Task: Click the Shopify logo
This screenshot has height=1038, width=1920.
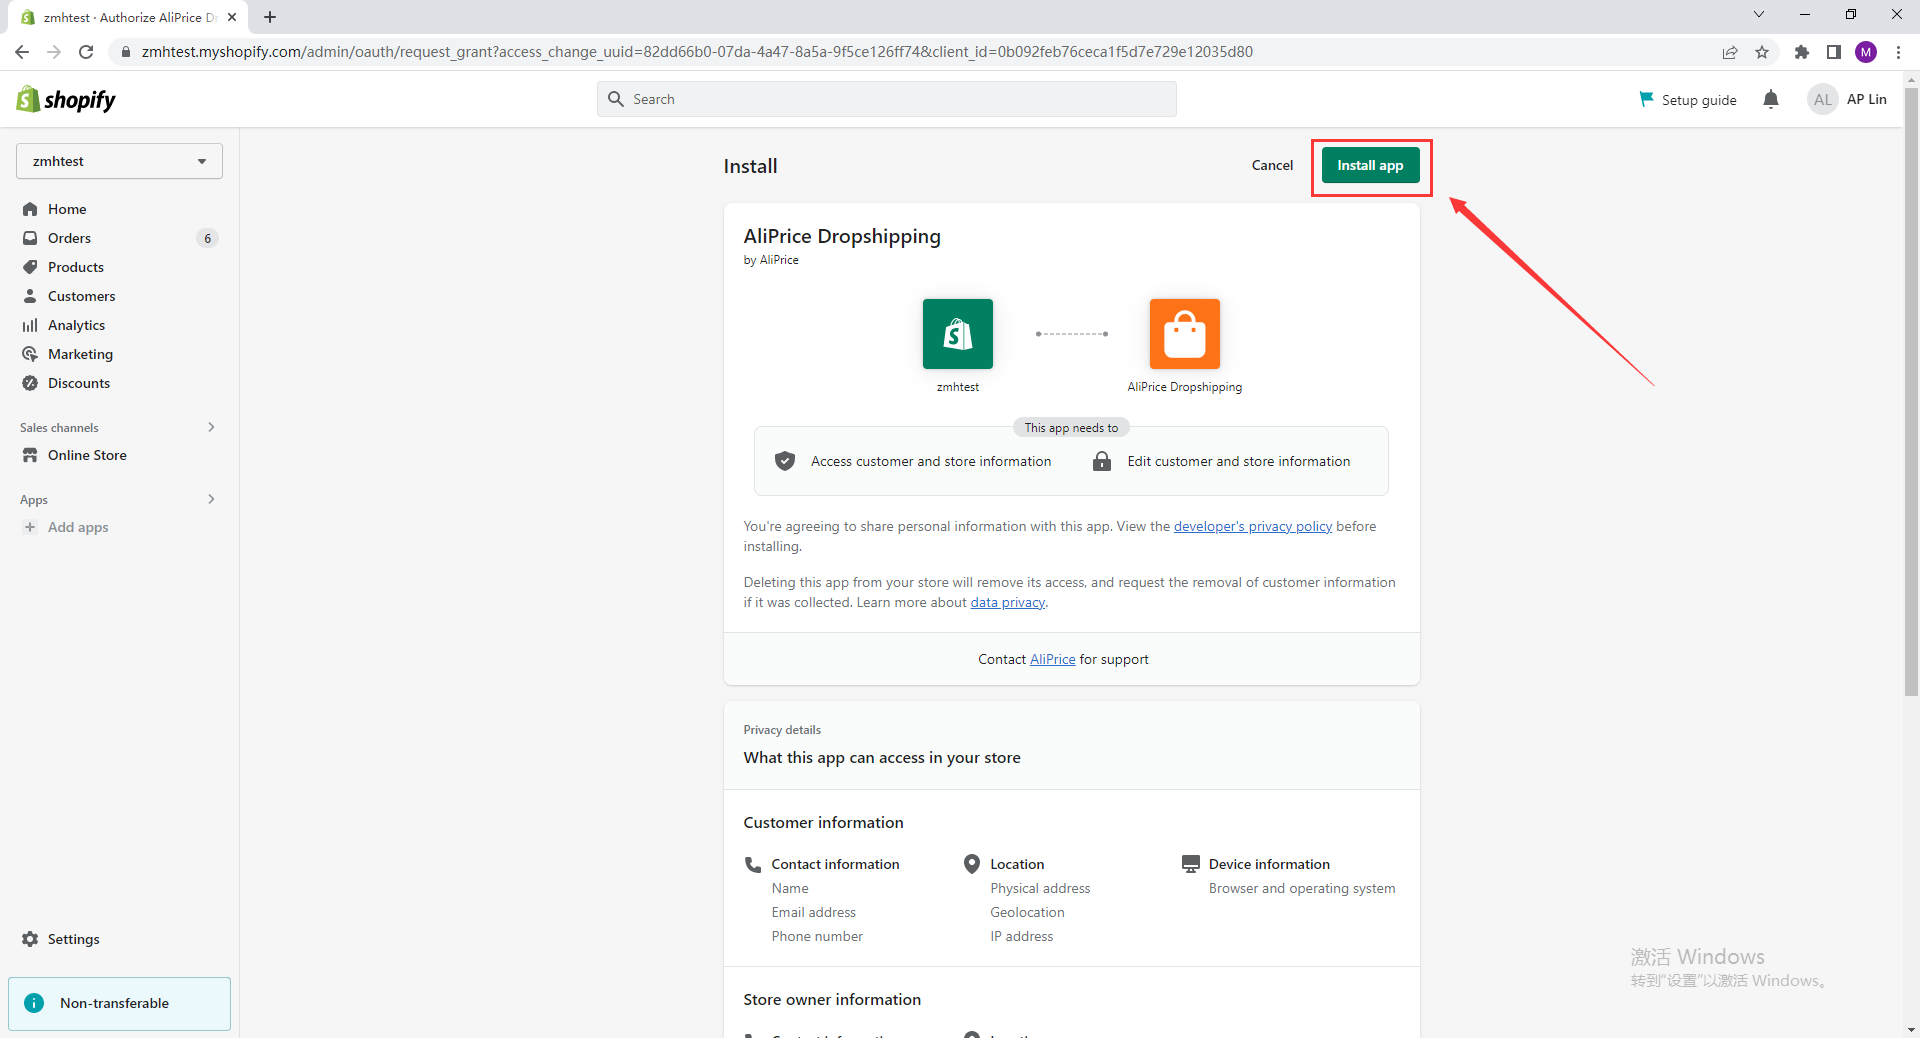Action: pyautogui.click(x=66, y=99)
